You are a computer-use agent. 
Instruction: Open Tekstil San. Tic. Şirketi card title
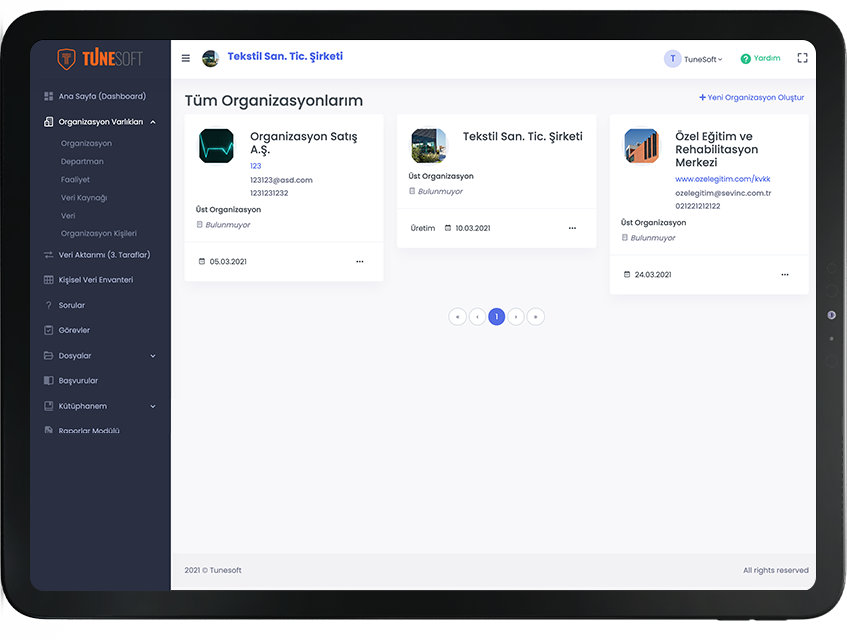(x=523, y=137)
